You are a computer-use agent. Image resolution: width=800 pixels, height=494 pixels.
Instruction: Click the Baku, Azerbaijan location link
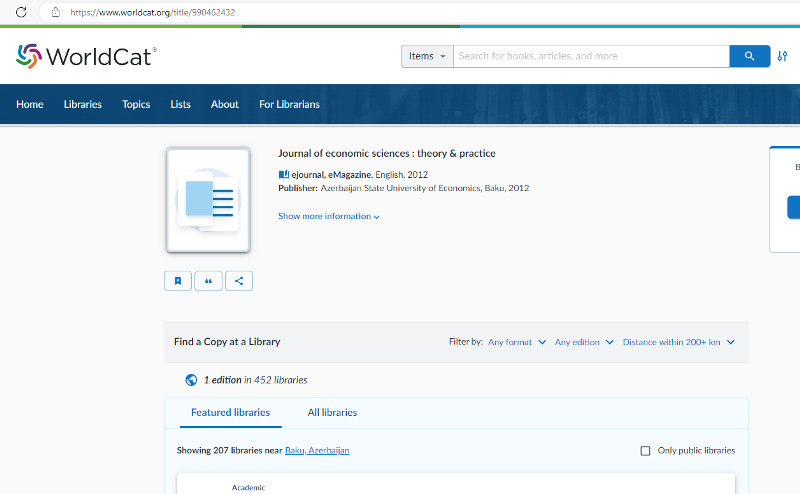[317, 451]
